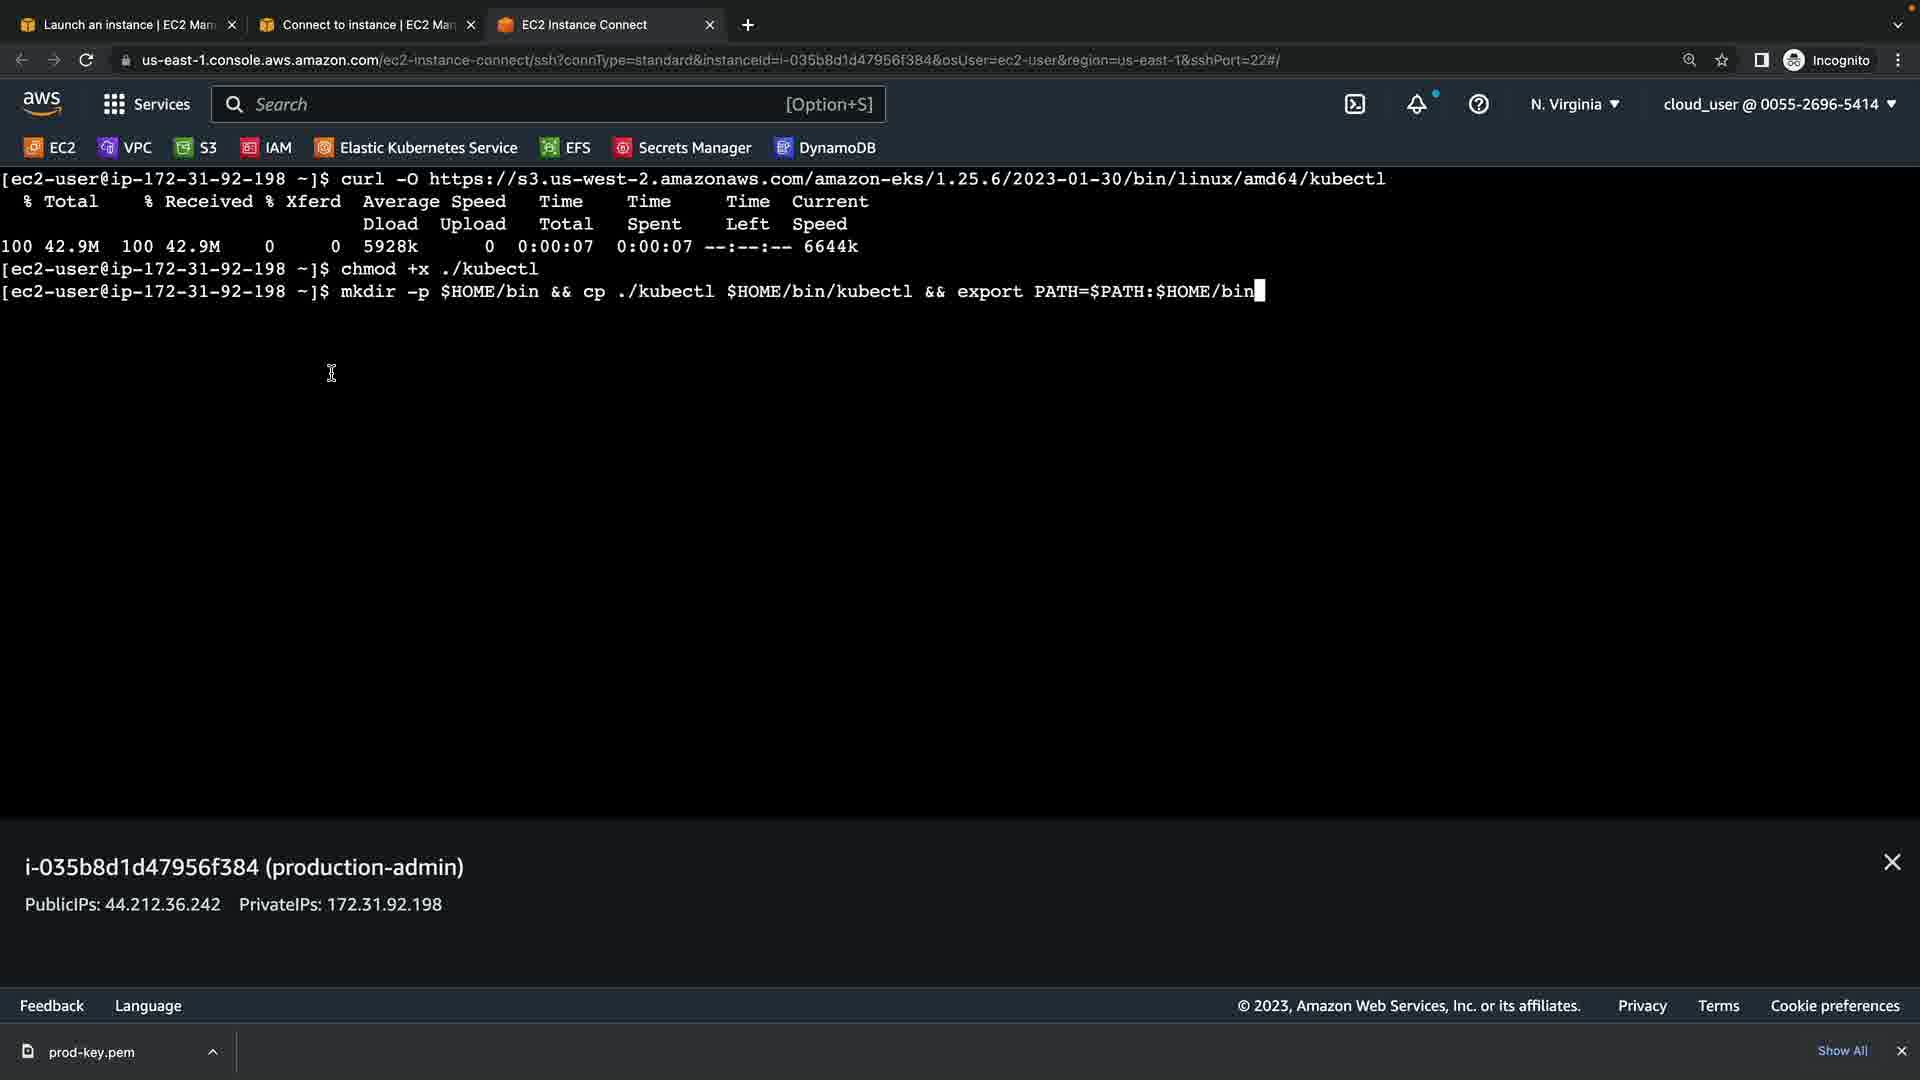Bookmark this page with star icon
Image resolution: width=1920 pixels, height=1080 pixels.
pyautogui.click(x=1721, y=60)
